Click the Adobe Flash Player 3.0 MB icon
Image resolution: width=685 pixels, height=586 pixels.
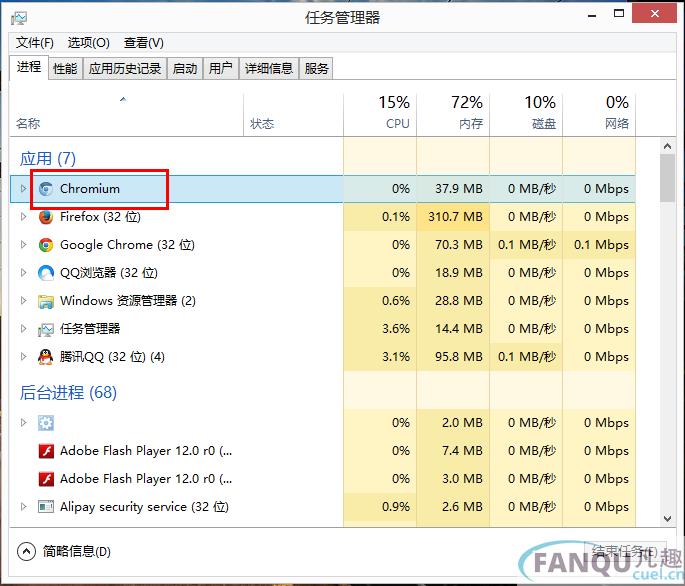click(46, 479)
